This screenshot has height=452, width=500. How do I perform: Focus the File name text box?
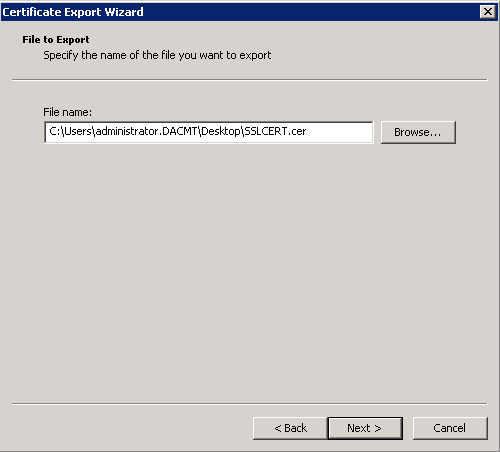(x=209, y=132)
